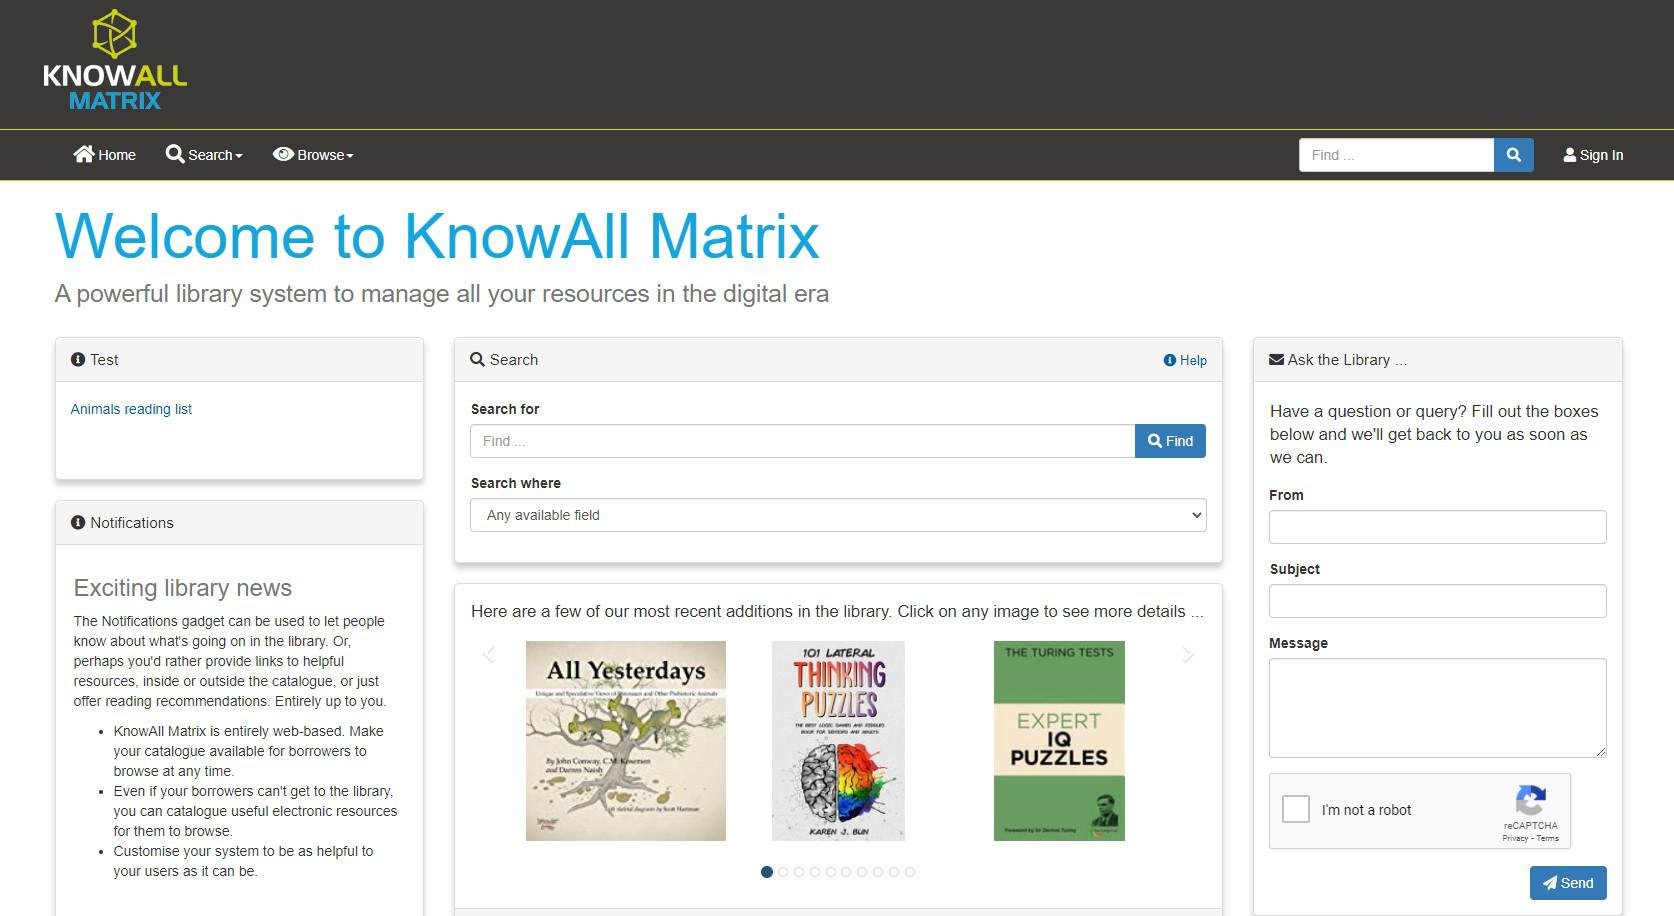Click the Welcome to KnowAll Matrix heading
This screenshot has height=916, width=1674.
click(437, 237)
